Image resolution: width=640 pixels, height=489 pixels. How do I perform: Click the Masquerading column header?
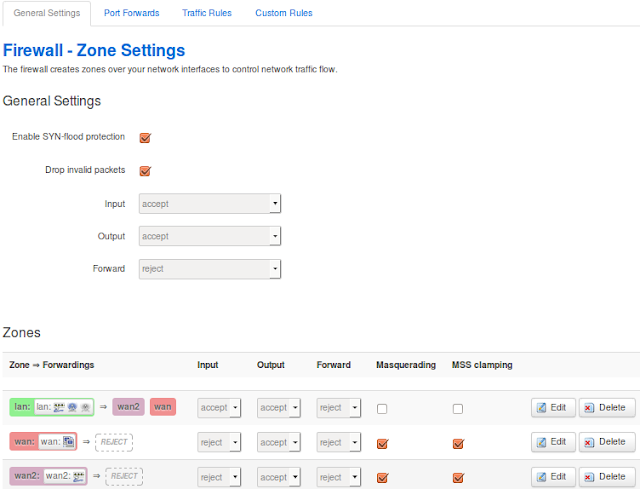(406, 365)
